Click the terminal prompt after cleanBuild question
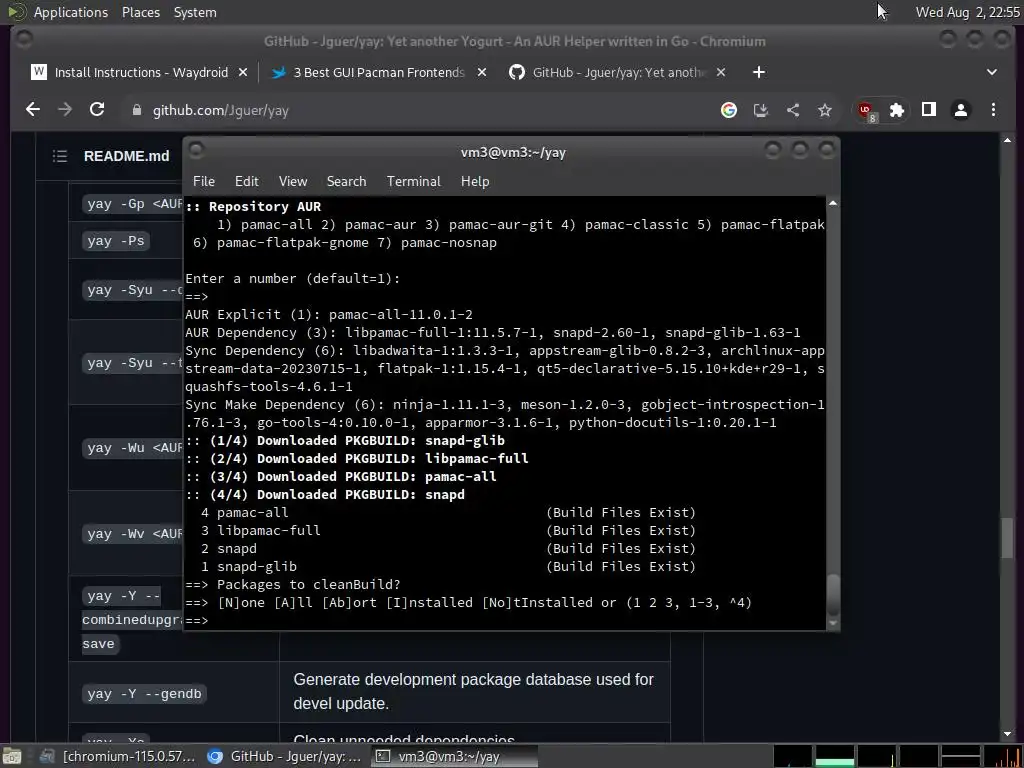This screenshot has height=768, width=1024. tap(197, 620)
